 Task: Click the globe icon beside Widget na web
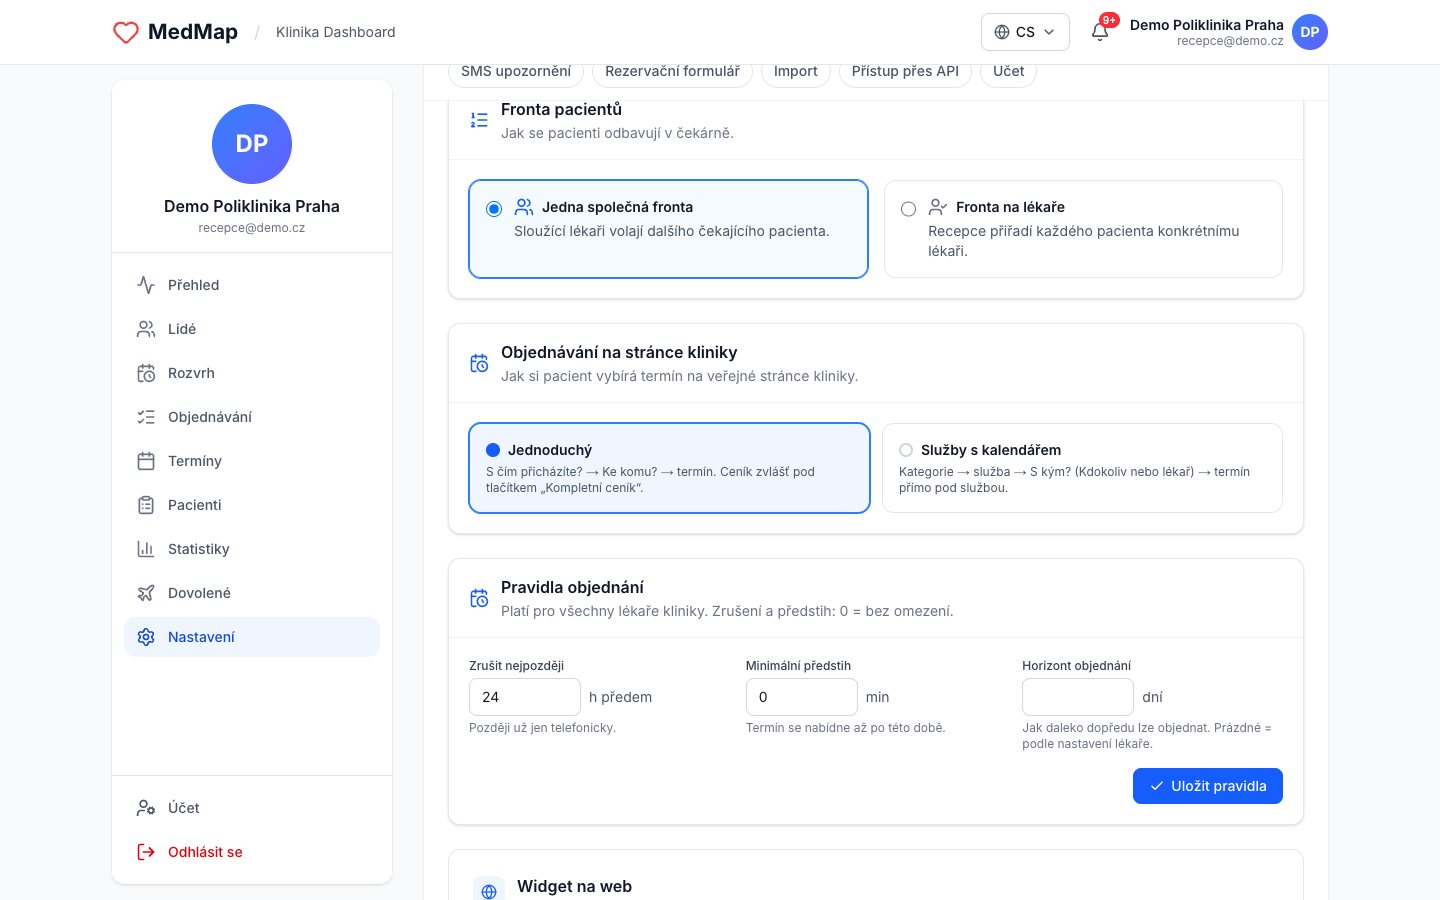489,891
